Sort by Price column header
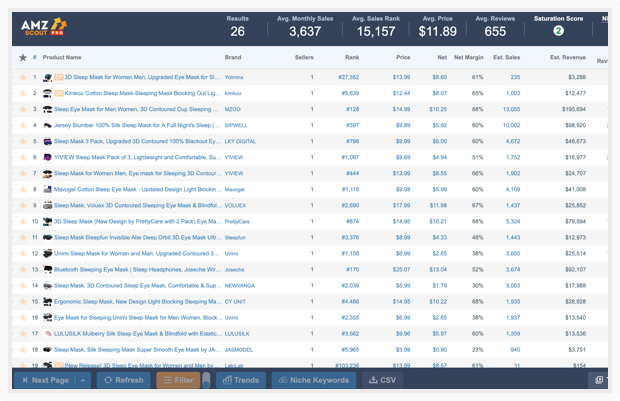 tap(403, 57)
